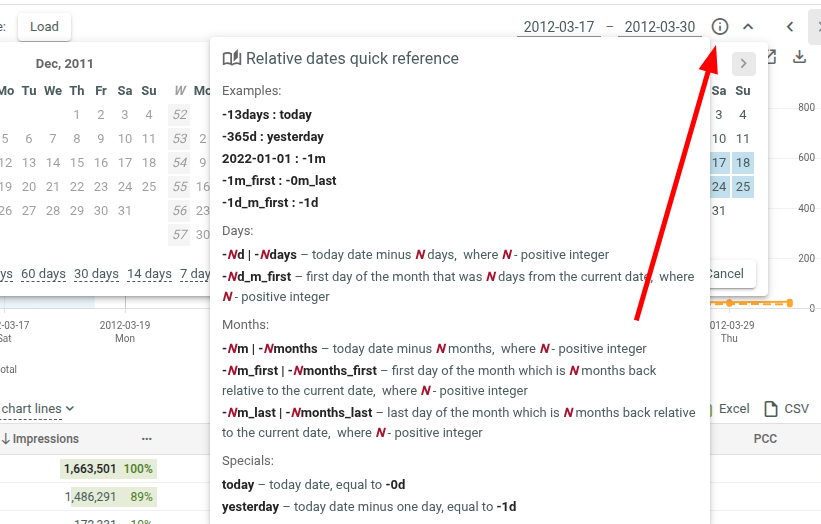This screenshot has height=524, width=821.
Task: Select week 54 in the calendar
Action: pos(179,163)
